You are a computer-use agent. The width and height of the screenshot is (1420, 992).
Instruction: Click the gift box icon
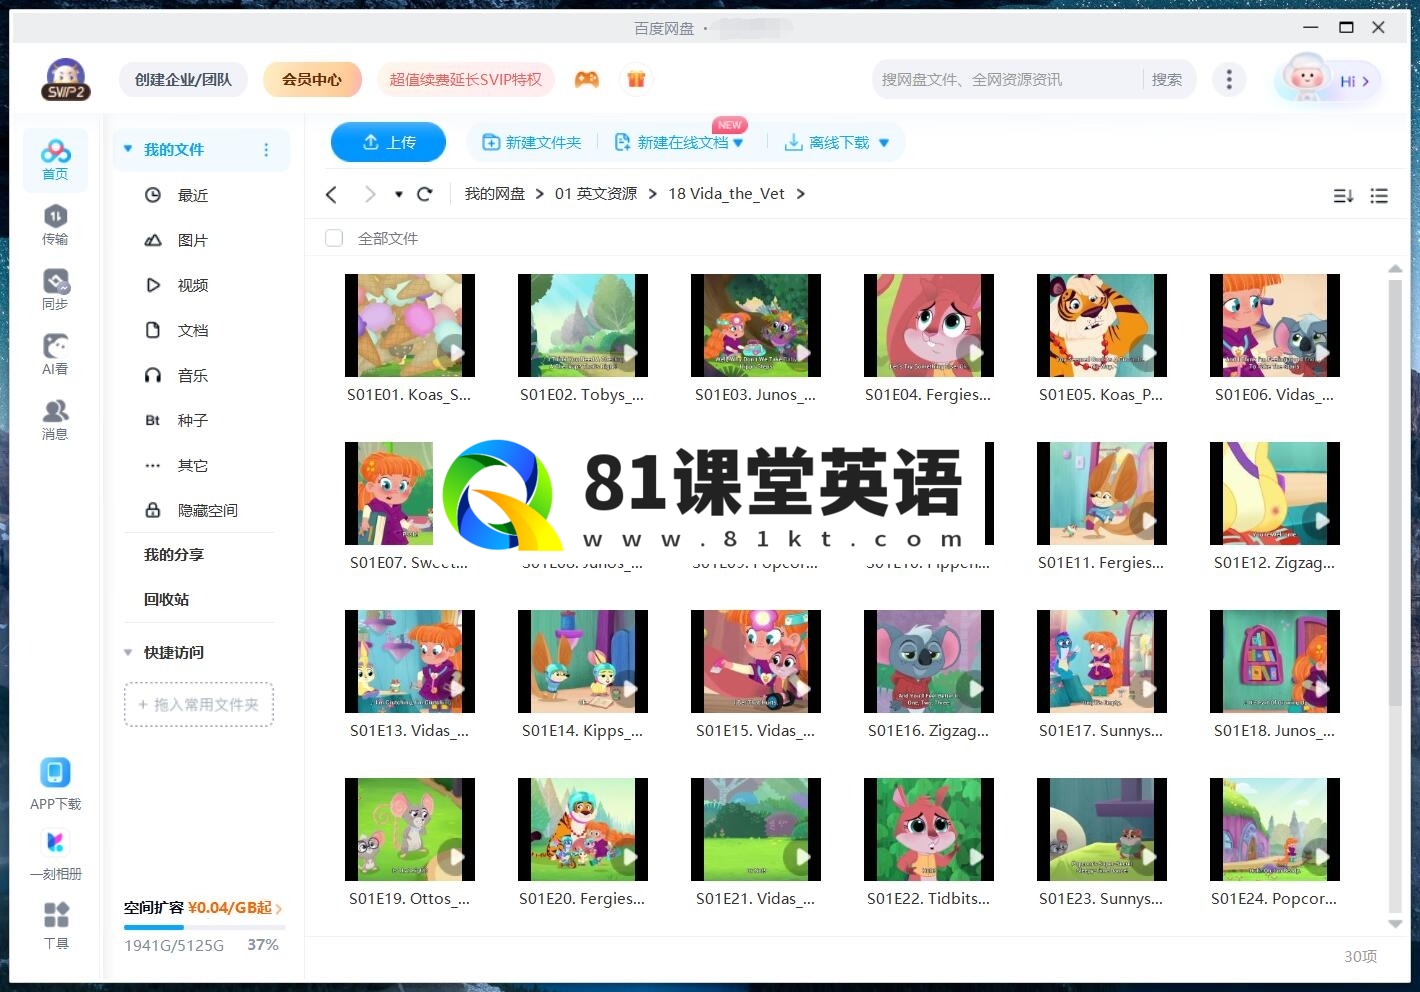point(636,79)
